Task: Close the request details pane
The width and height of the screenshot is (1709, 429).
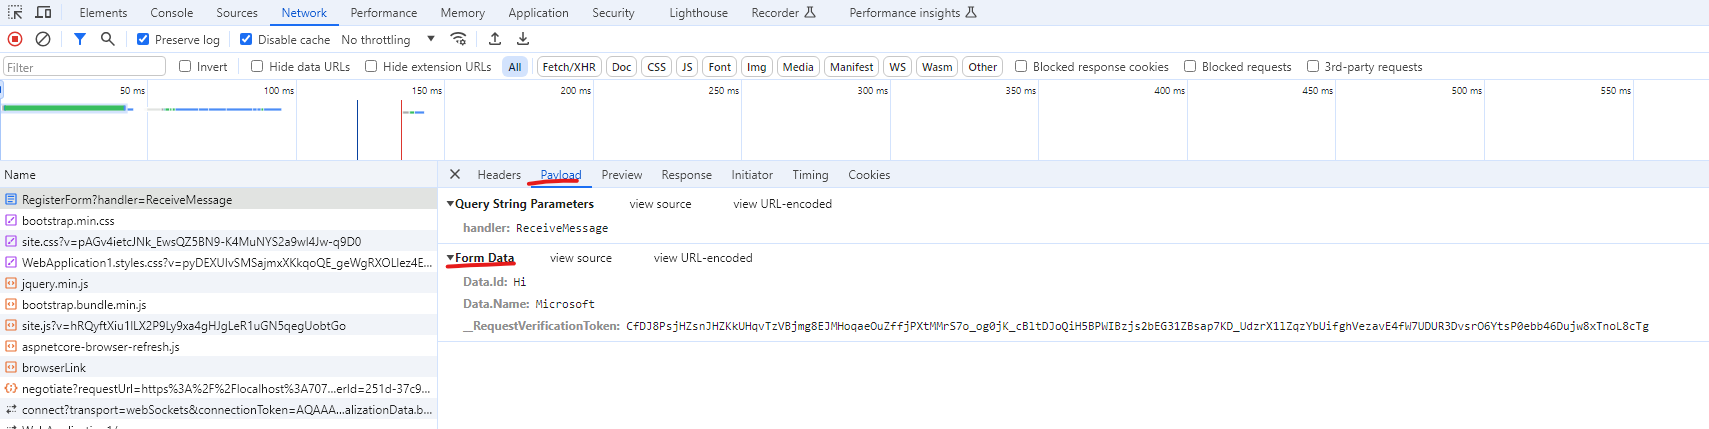Action: tap(455, 174)
